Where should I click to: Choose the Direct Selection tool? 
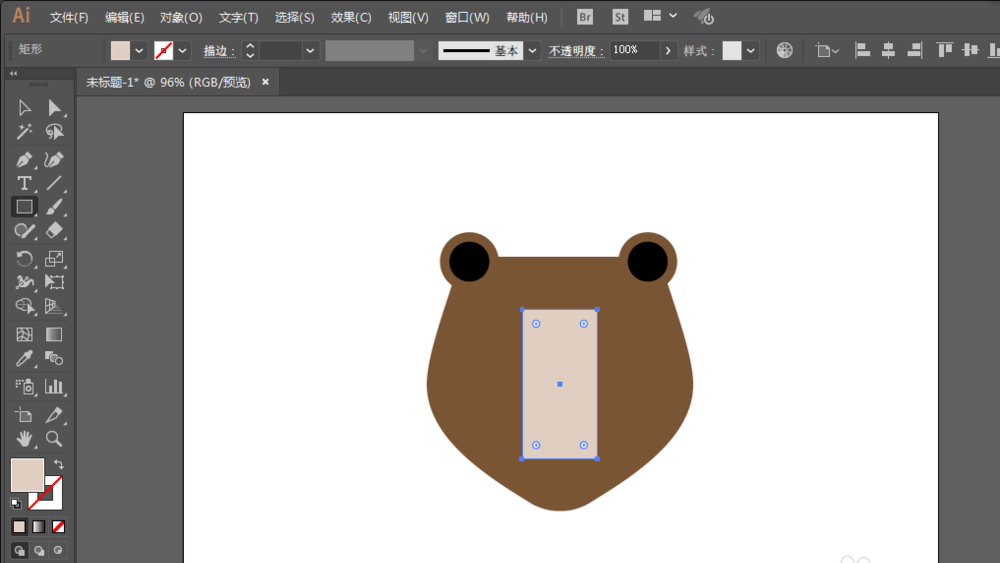point(54,107)
